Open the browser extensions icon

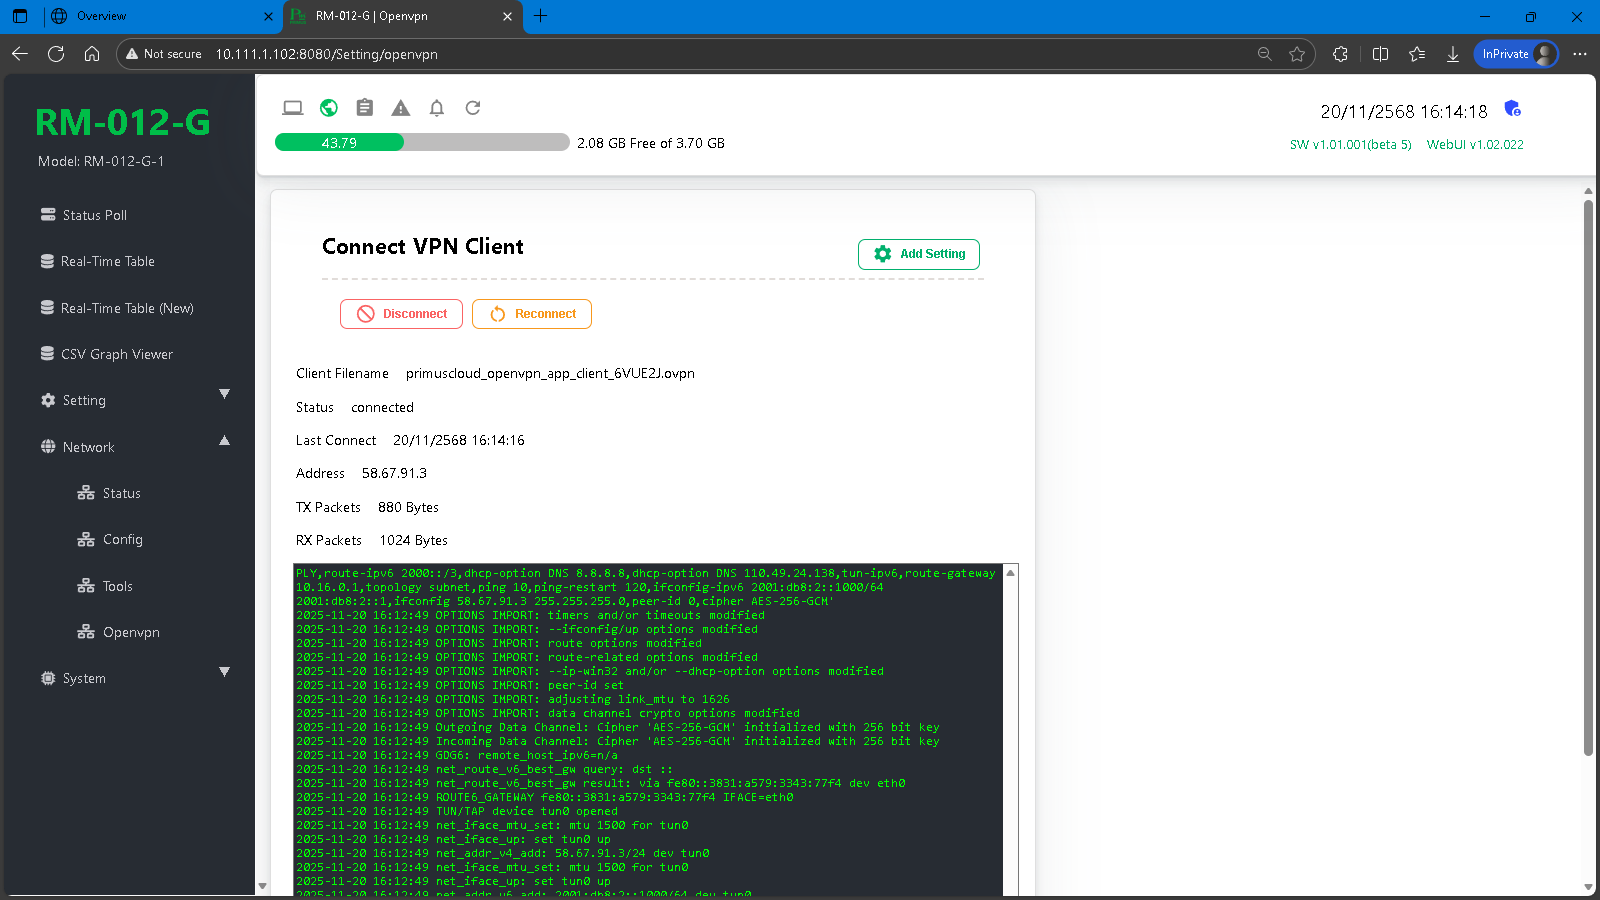click(x=1341, y=54)
